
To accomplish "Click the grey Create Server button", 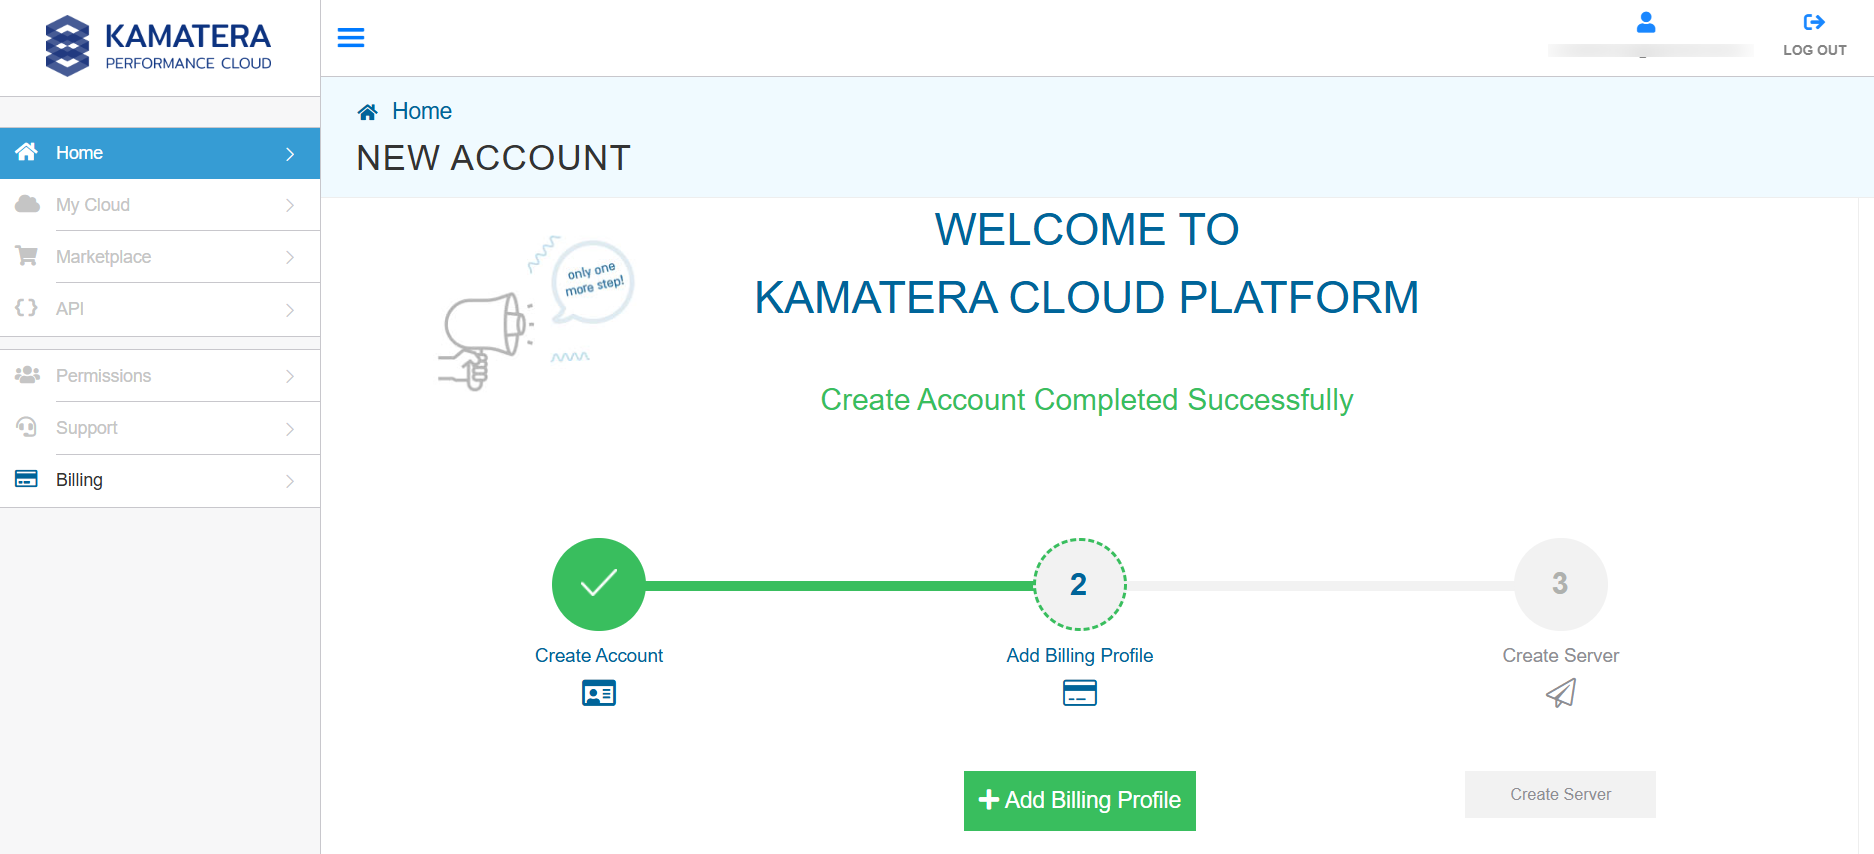I will point(1560,794).
